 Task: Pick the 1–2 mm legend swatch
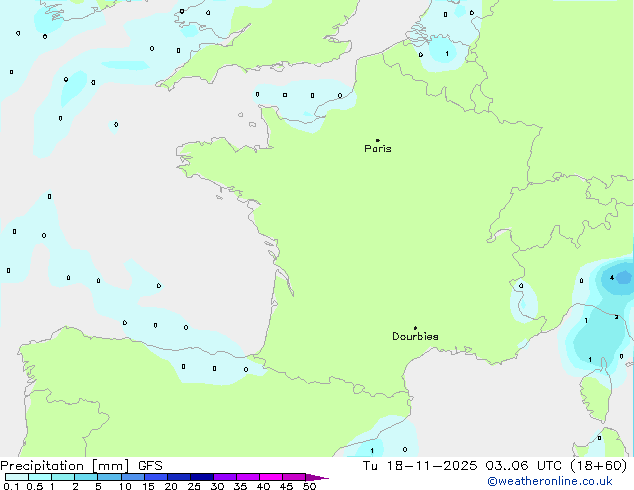(x=63, y=477)
